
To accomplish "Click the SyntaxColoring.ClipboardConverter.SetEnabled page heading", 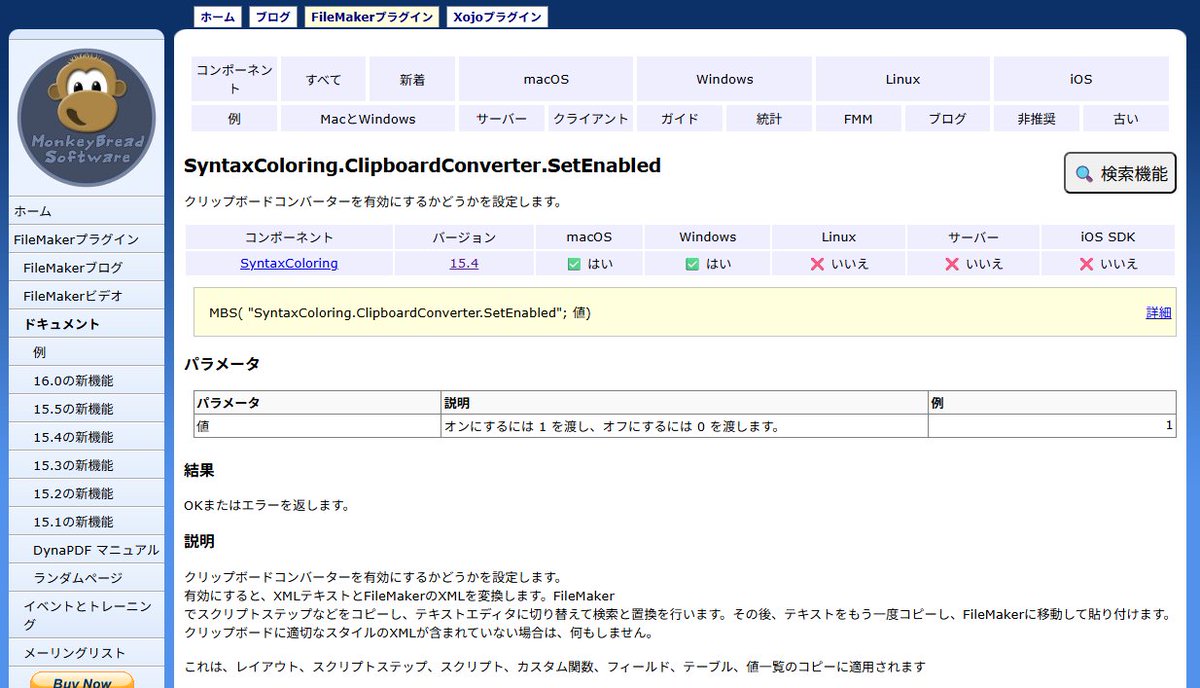I will [422, 165].
